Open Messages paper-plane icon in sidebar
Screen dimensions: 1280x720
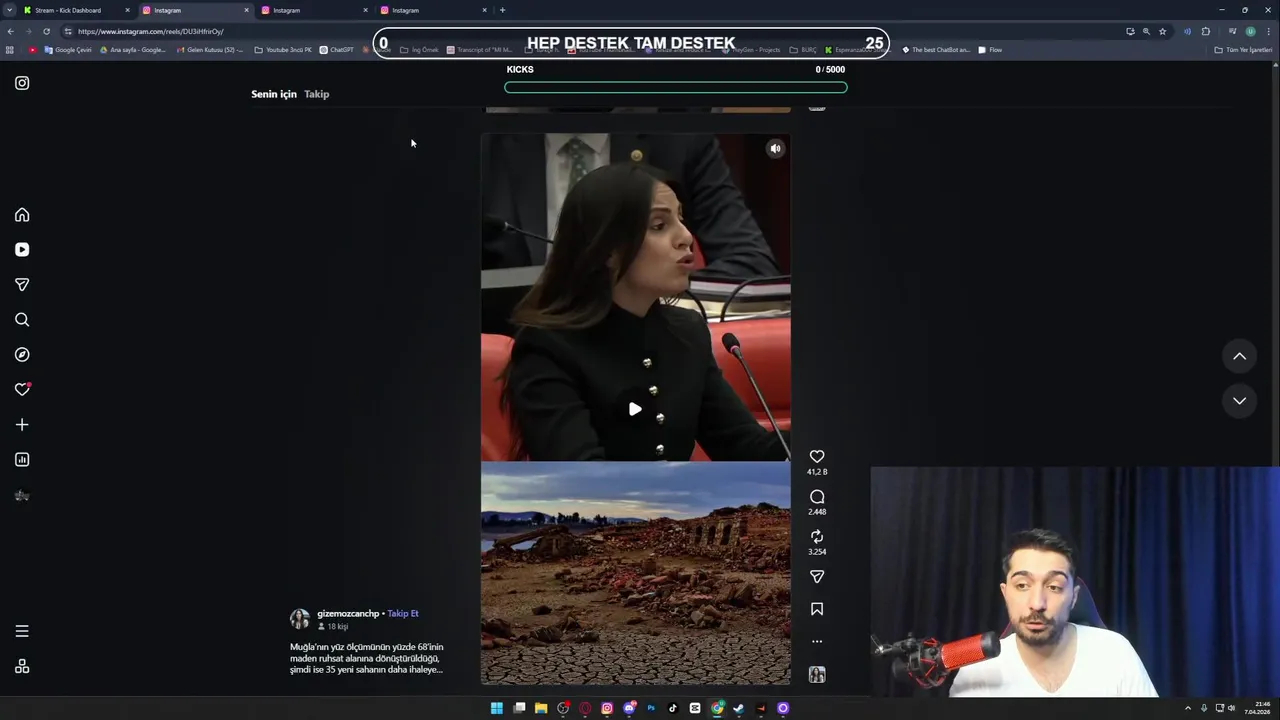click(22, 285)
